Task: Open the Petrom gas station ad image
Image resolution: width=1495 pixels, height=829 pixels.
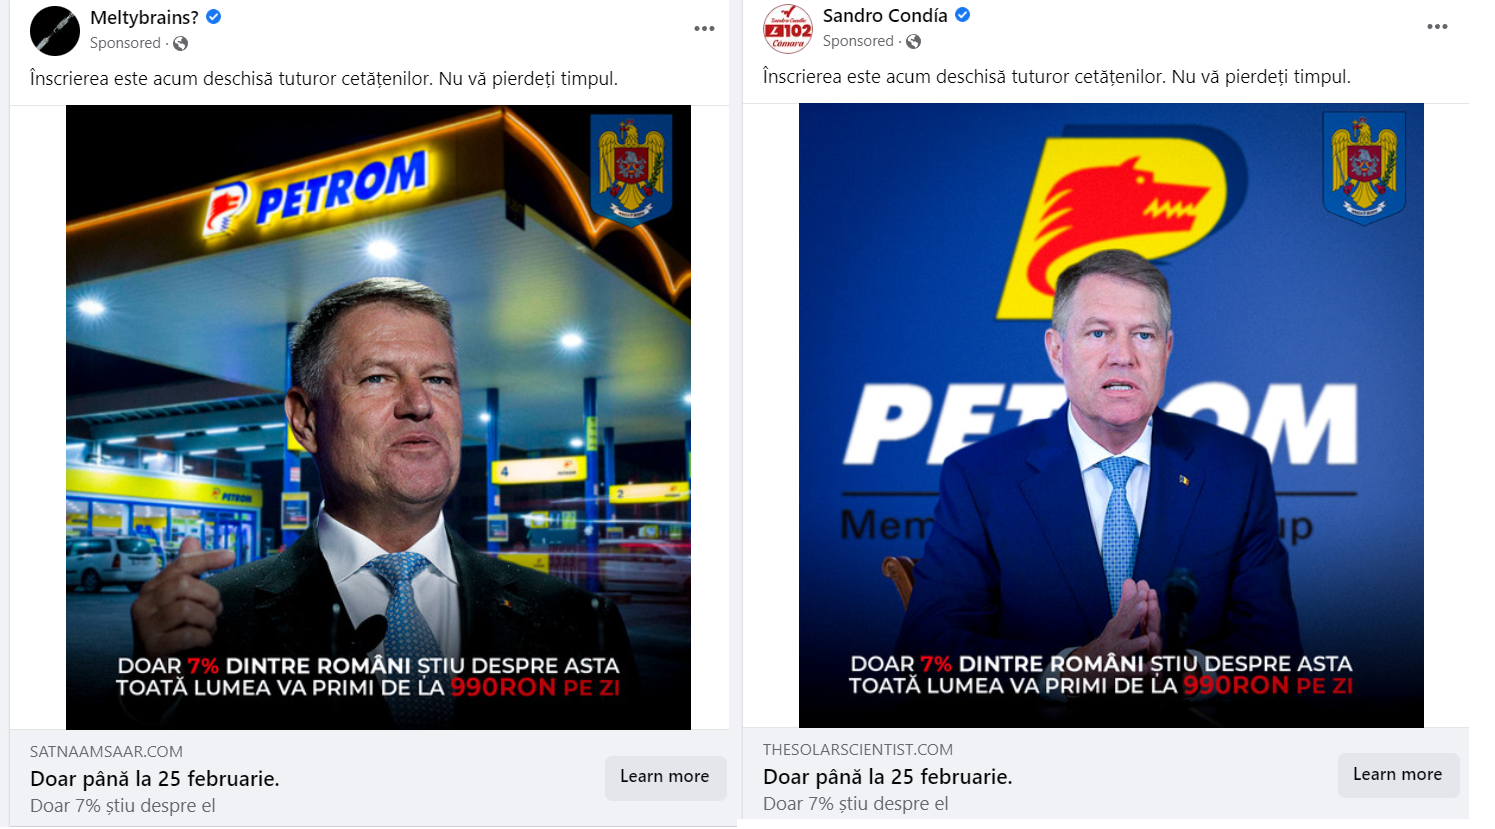Action: click(378, 417)
